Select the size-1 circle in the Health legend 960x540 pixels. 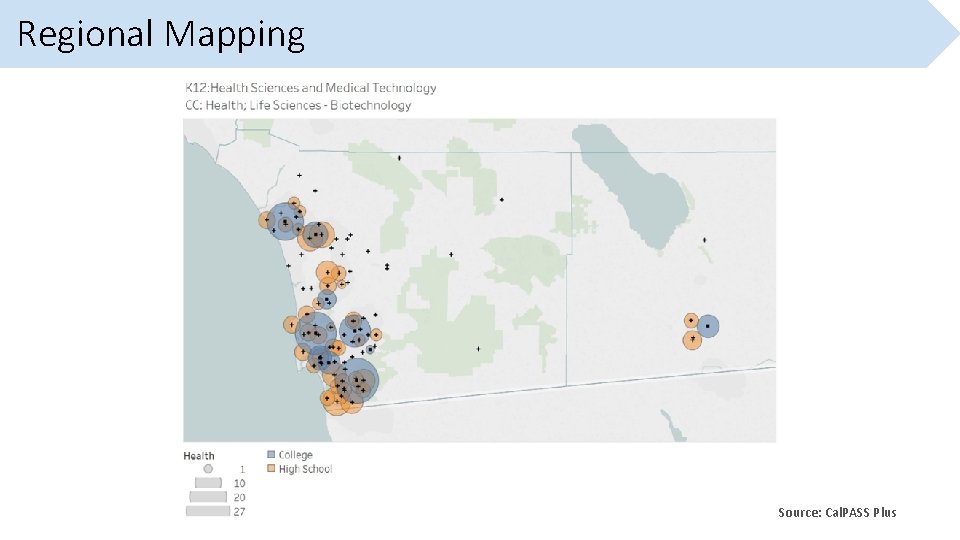pos(208,468)
